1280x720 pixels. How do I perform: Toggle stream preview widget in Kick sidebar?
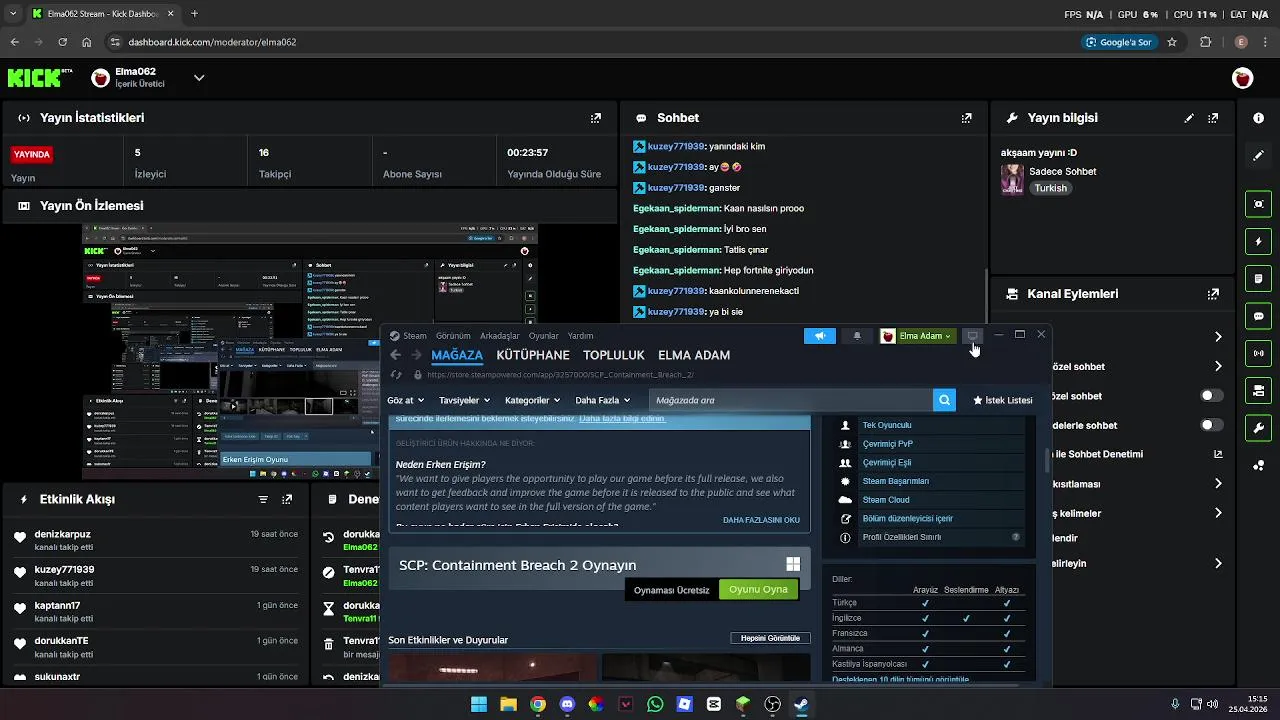click(x=1258, y=204)
